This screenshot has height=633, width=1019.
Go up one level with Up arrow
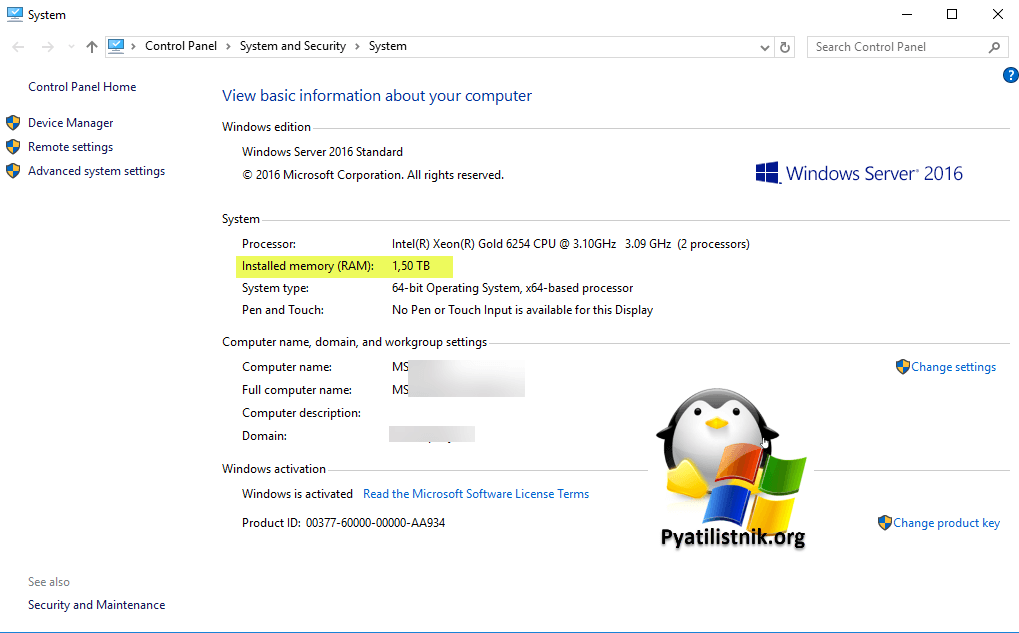pyautogui.click(x=92, y=47)
